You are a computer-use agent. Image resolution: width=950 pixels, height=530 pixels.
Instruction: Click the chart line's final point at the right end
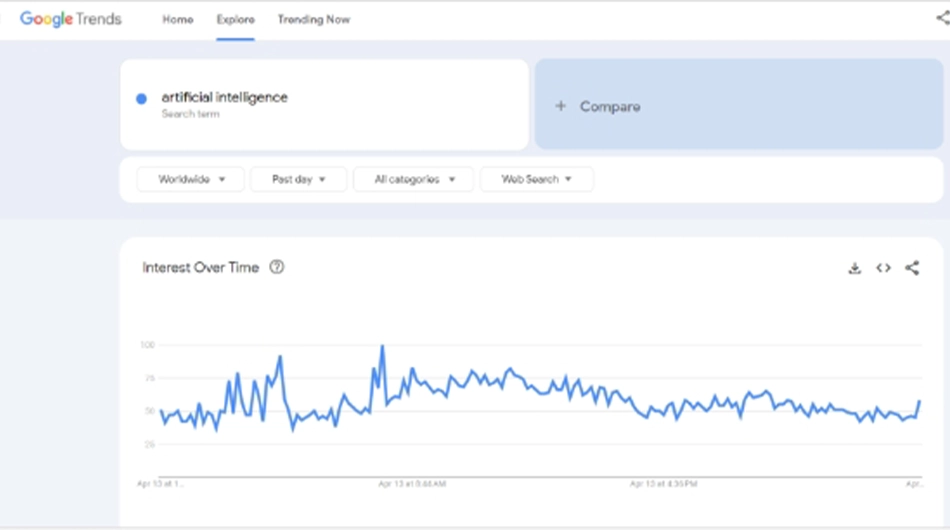click(x=920, y=401)
